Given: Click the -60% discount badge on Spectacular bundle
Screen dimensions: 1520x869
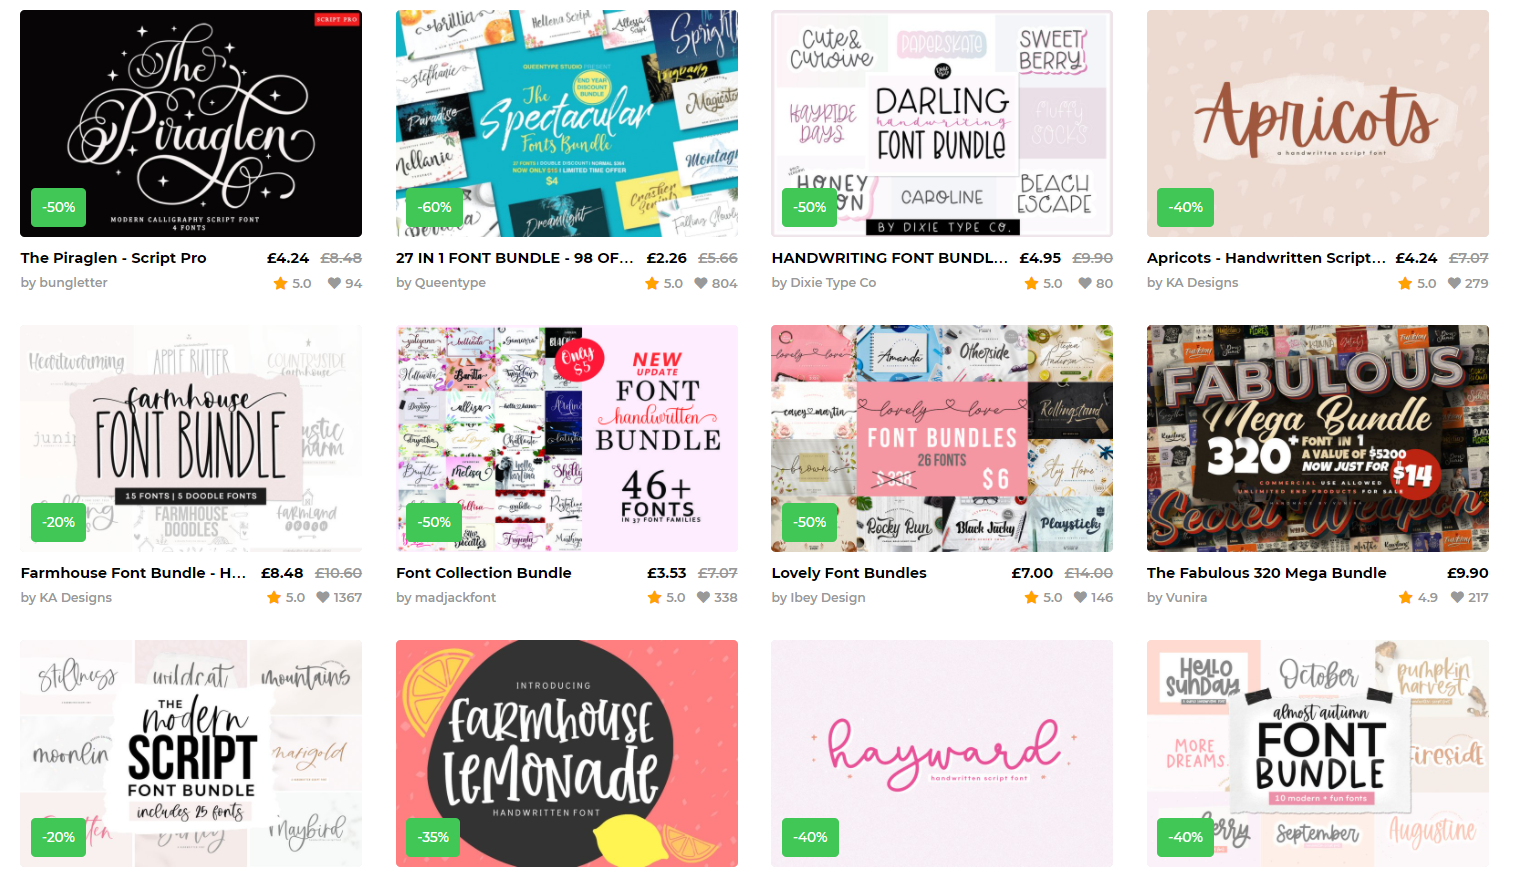Looking at the screenshot, I should click(435, 207).
